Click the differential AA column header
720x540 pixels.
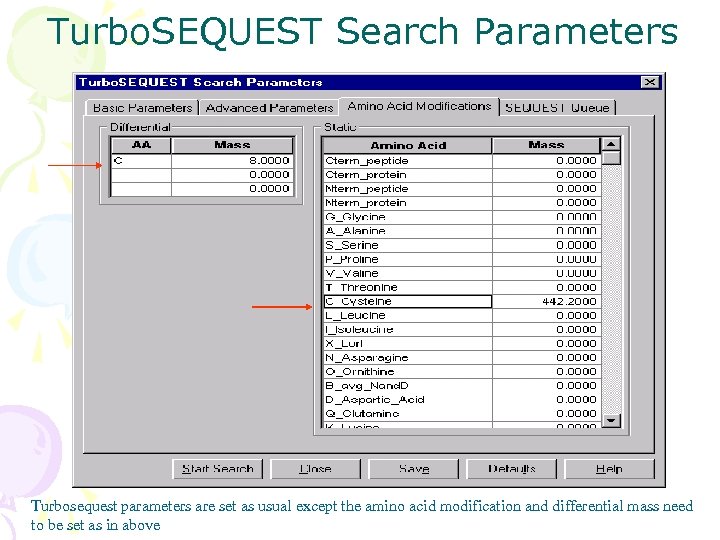point(141,145)
